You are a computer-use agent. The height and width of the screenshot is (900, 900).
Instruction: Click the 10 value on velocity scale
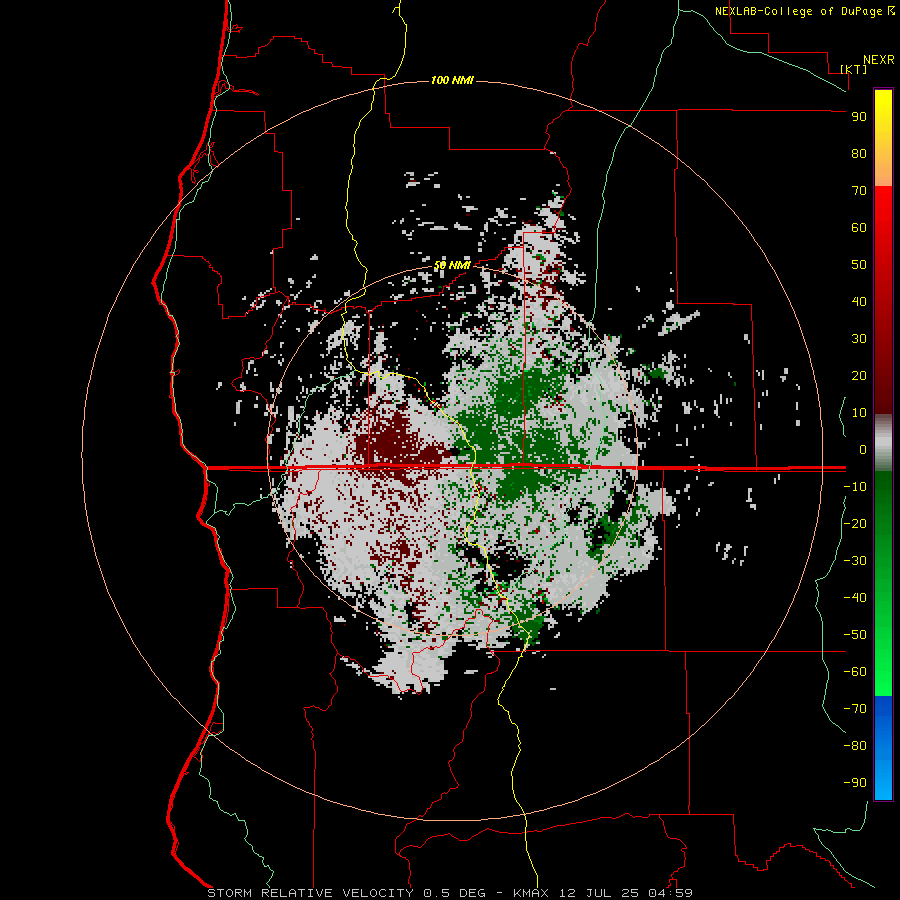point(859,413)
